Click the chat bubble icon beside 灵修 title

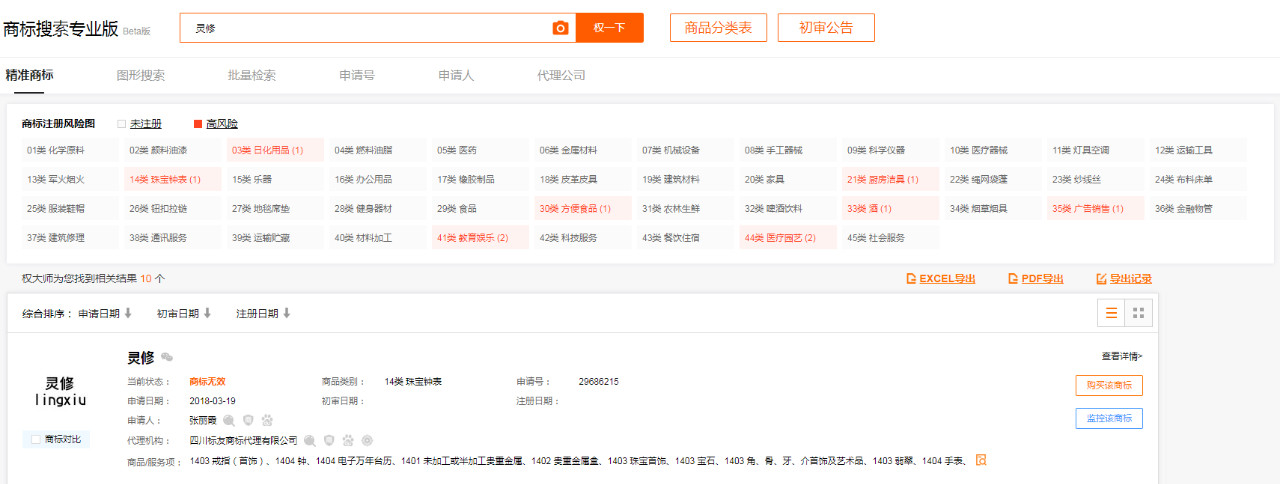point(167,357)
